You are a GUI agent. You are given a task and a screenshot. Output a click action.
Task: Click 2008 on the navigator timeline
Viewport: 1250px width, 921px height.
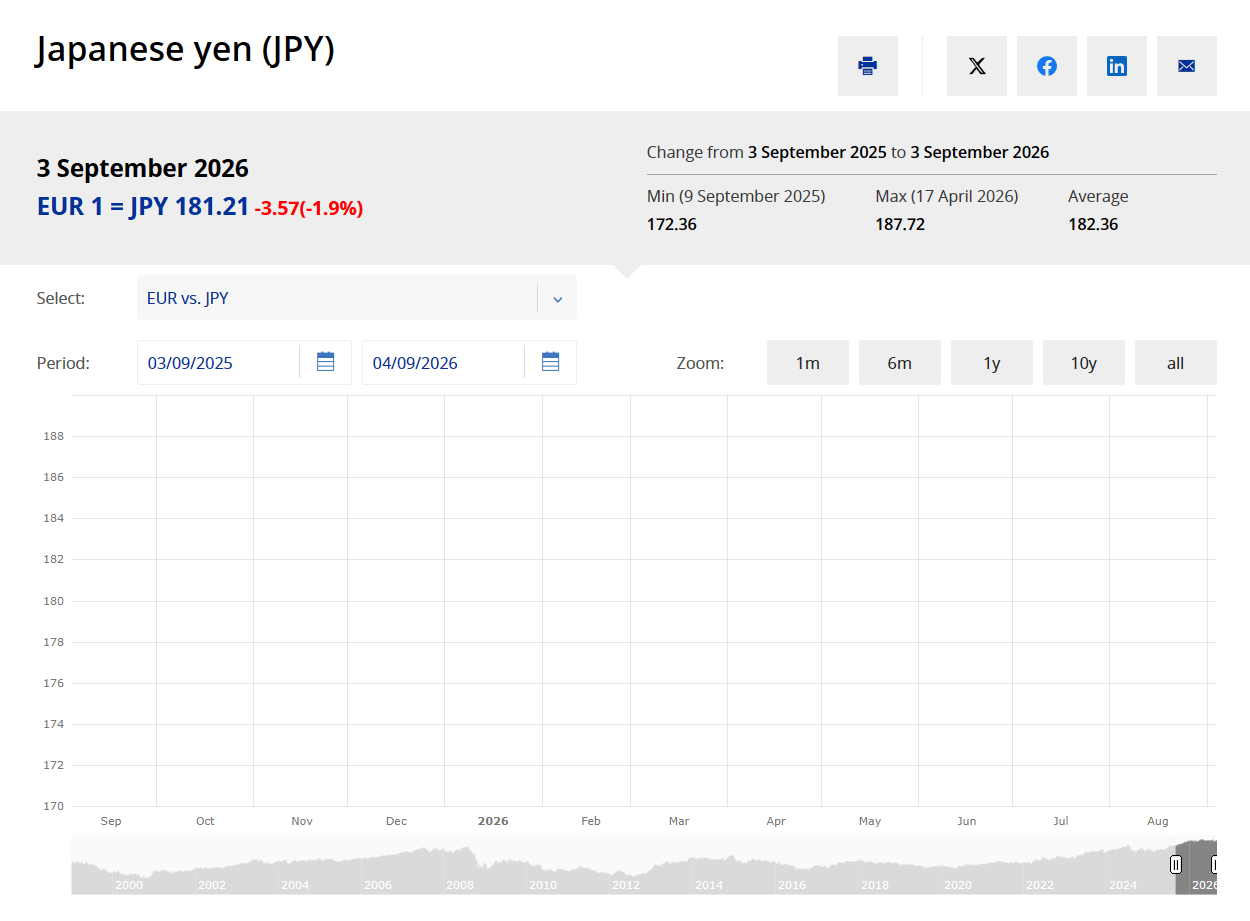(x=460, y=885)
